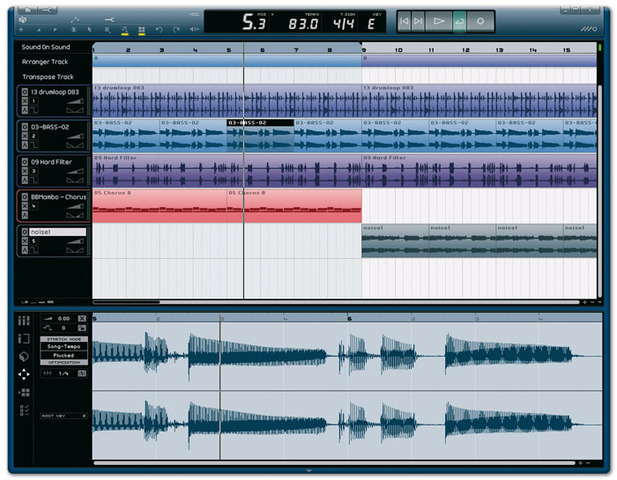This screenshot has height=480, width=617.
Task: Undo the last action
Action: [x=159, y=30]
